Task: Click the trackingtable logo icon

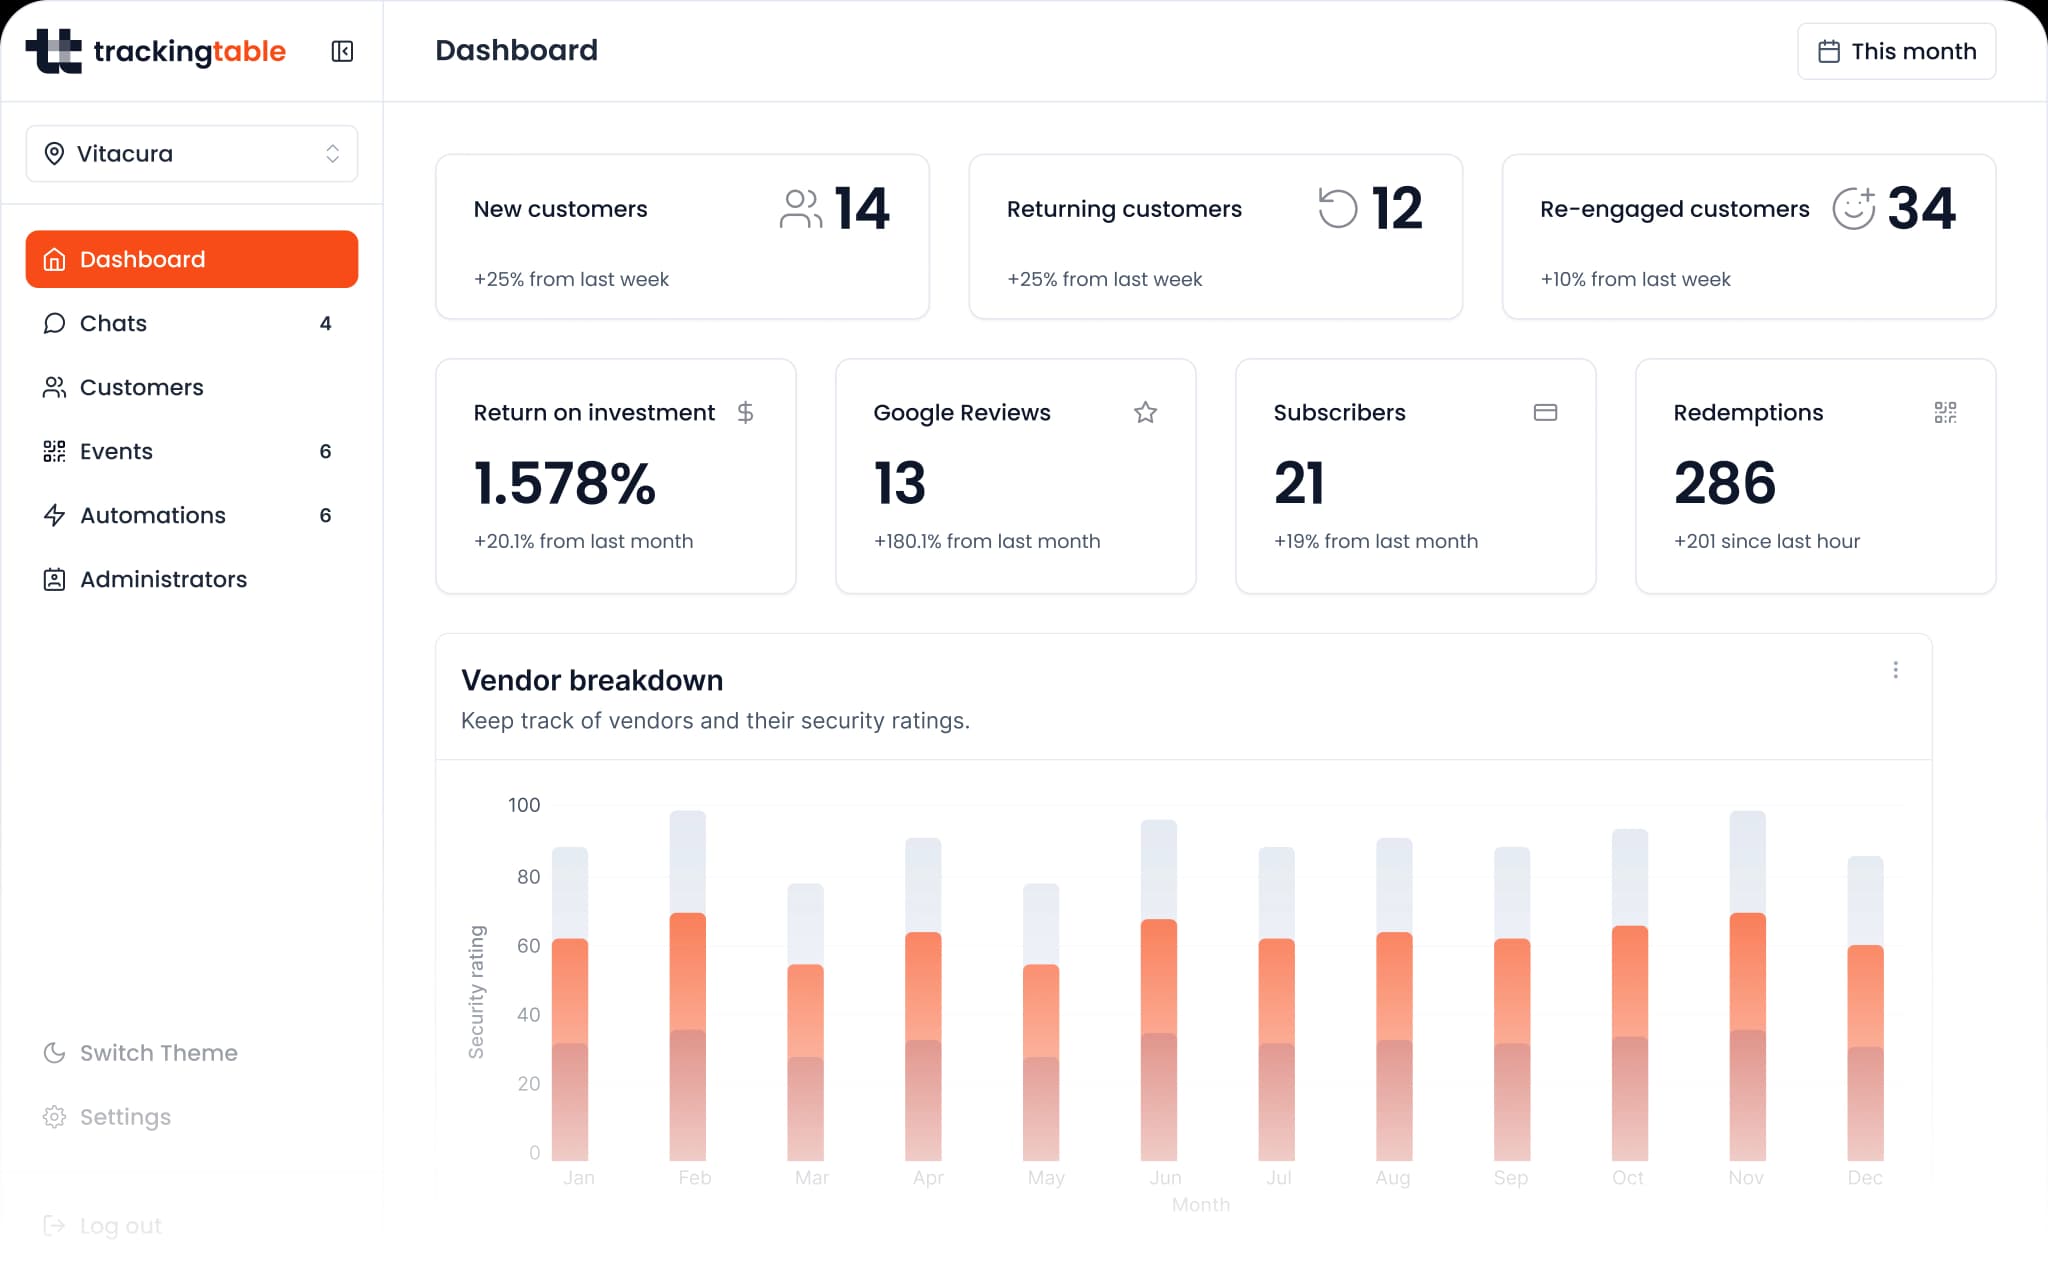Action: [x=54, y=51]
